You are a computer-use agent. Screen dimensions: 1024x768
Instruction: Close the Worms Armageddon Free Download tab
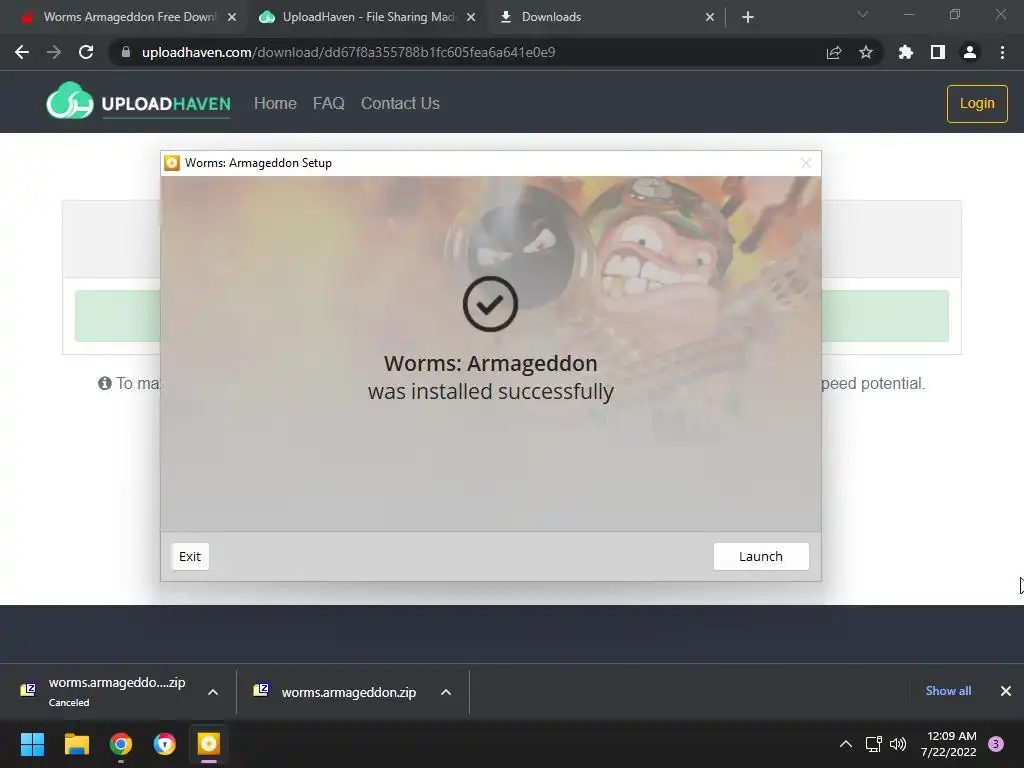(232, 17)
